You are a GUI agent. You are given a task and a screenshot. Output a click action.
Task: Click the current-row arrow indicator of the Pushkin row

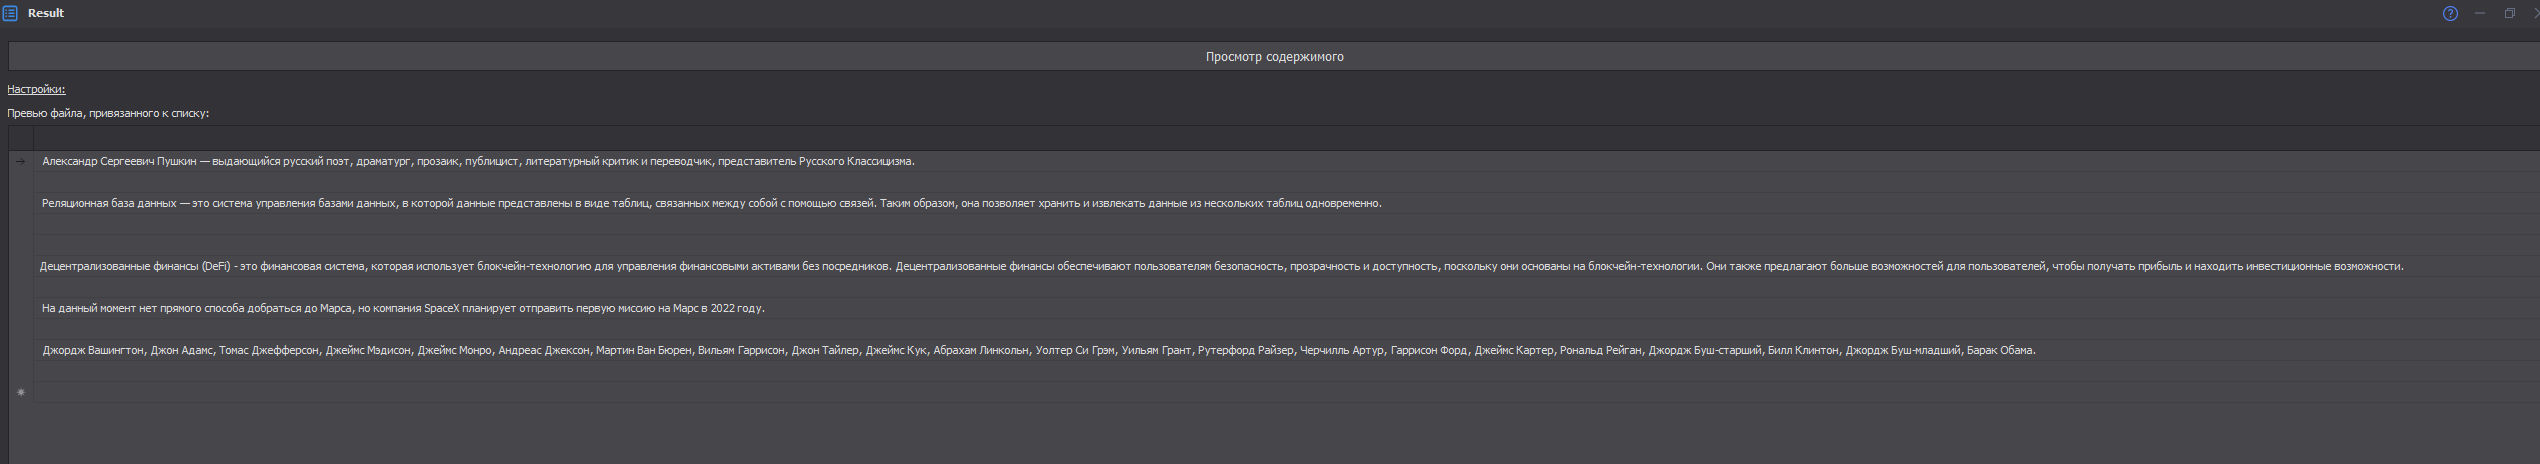[21, 161]
